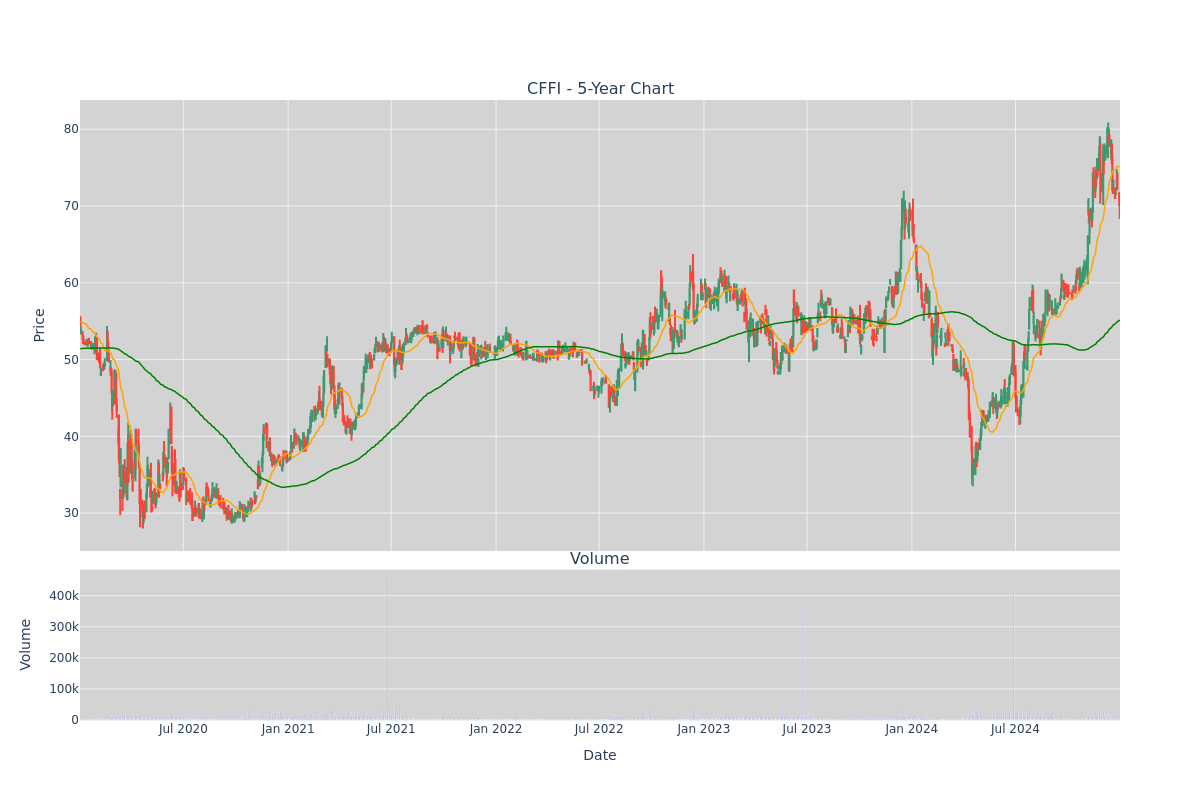Click the volume tick label '400k'
The width and height of the screenshot is (1200, 800).
(63, 596)
